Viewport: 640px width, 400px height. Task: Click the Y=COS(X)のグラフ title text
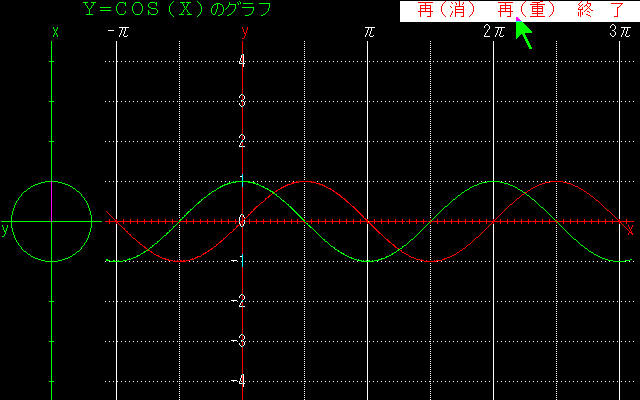click(178, 9)
